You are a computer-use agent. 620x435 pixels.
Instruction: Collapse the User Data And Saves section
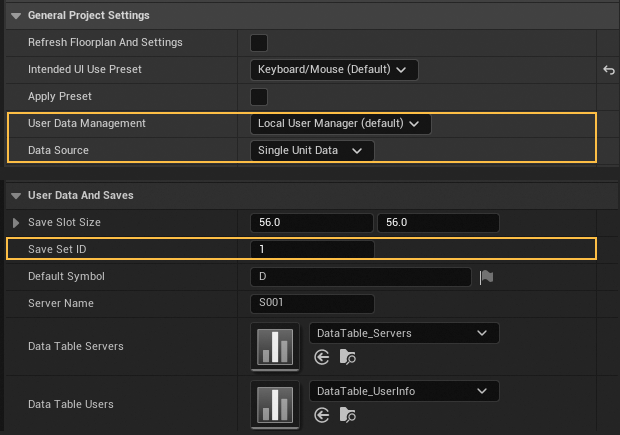tap(16, 195)
